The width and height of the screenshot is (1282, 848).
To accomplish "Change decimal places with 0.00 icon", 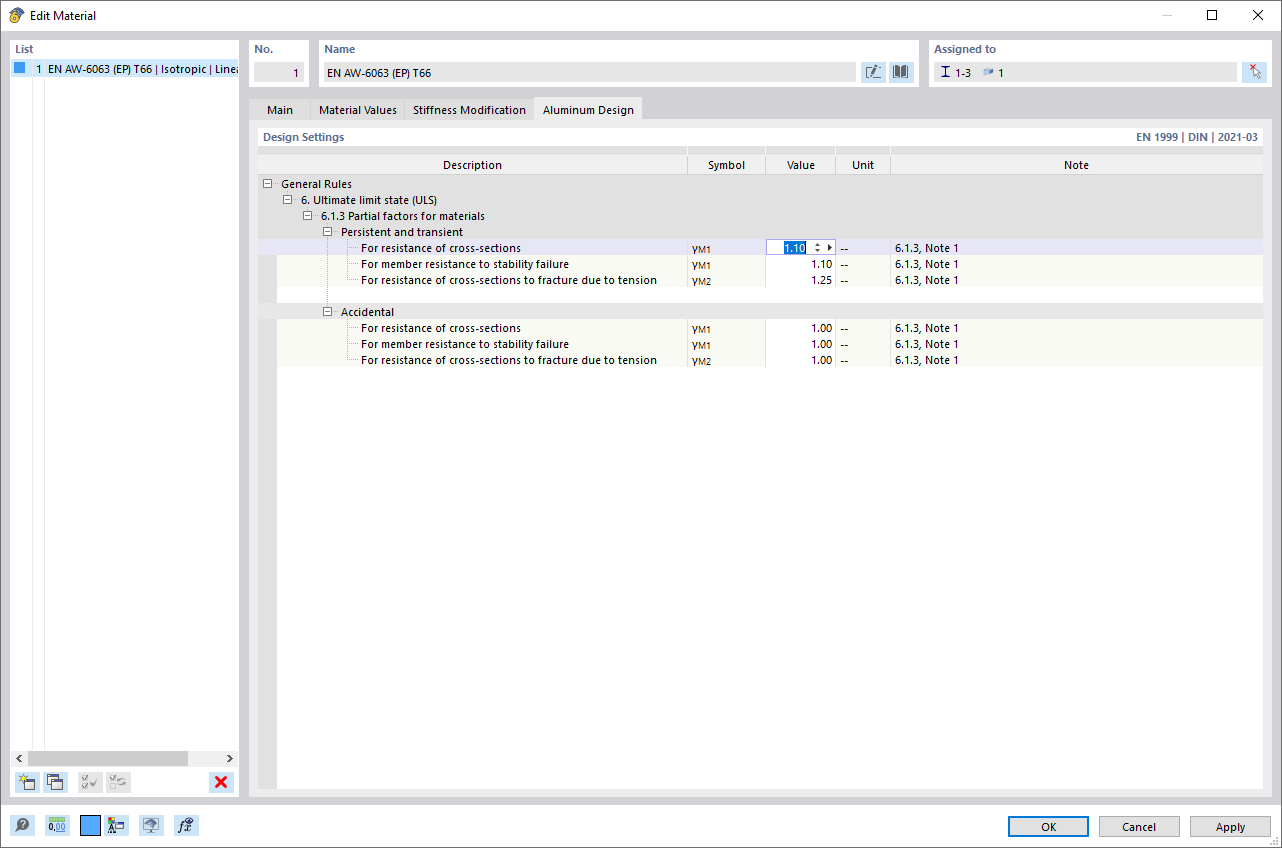I will coord(56,825).
